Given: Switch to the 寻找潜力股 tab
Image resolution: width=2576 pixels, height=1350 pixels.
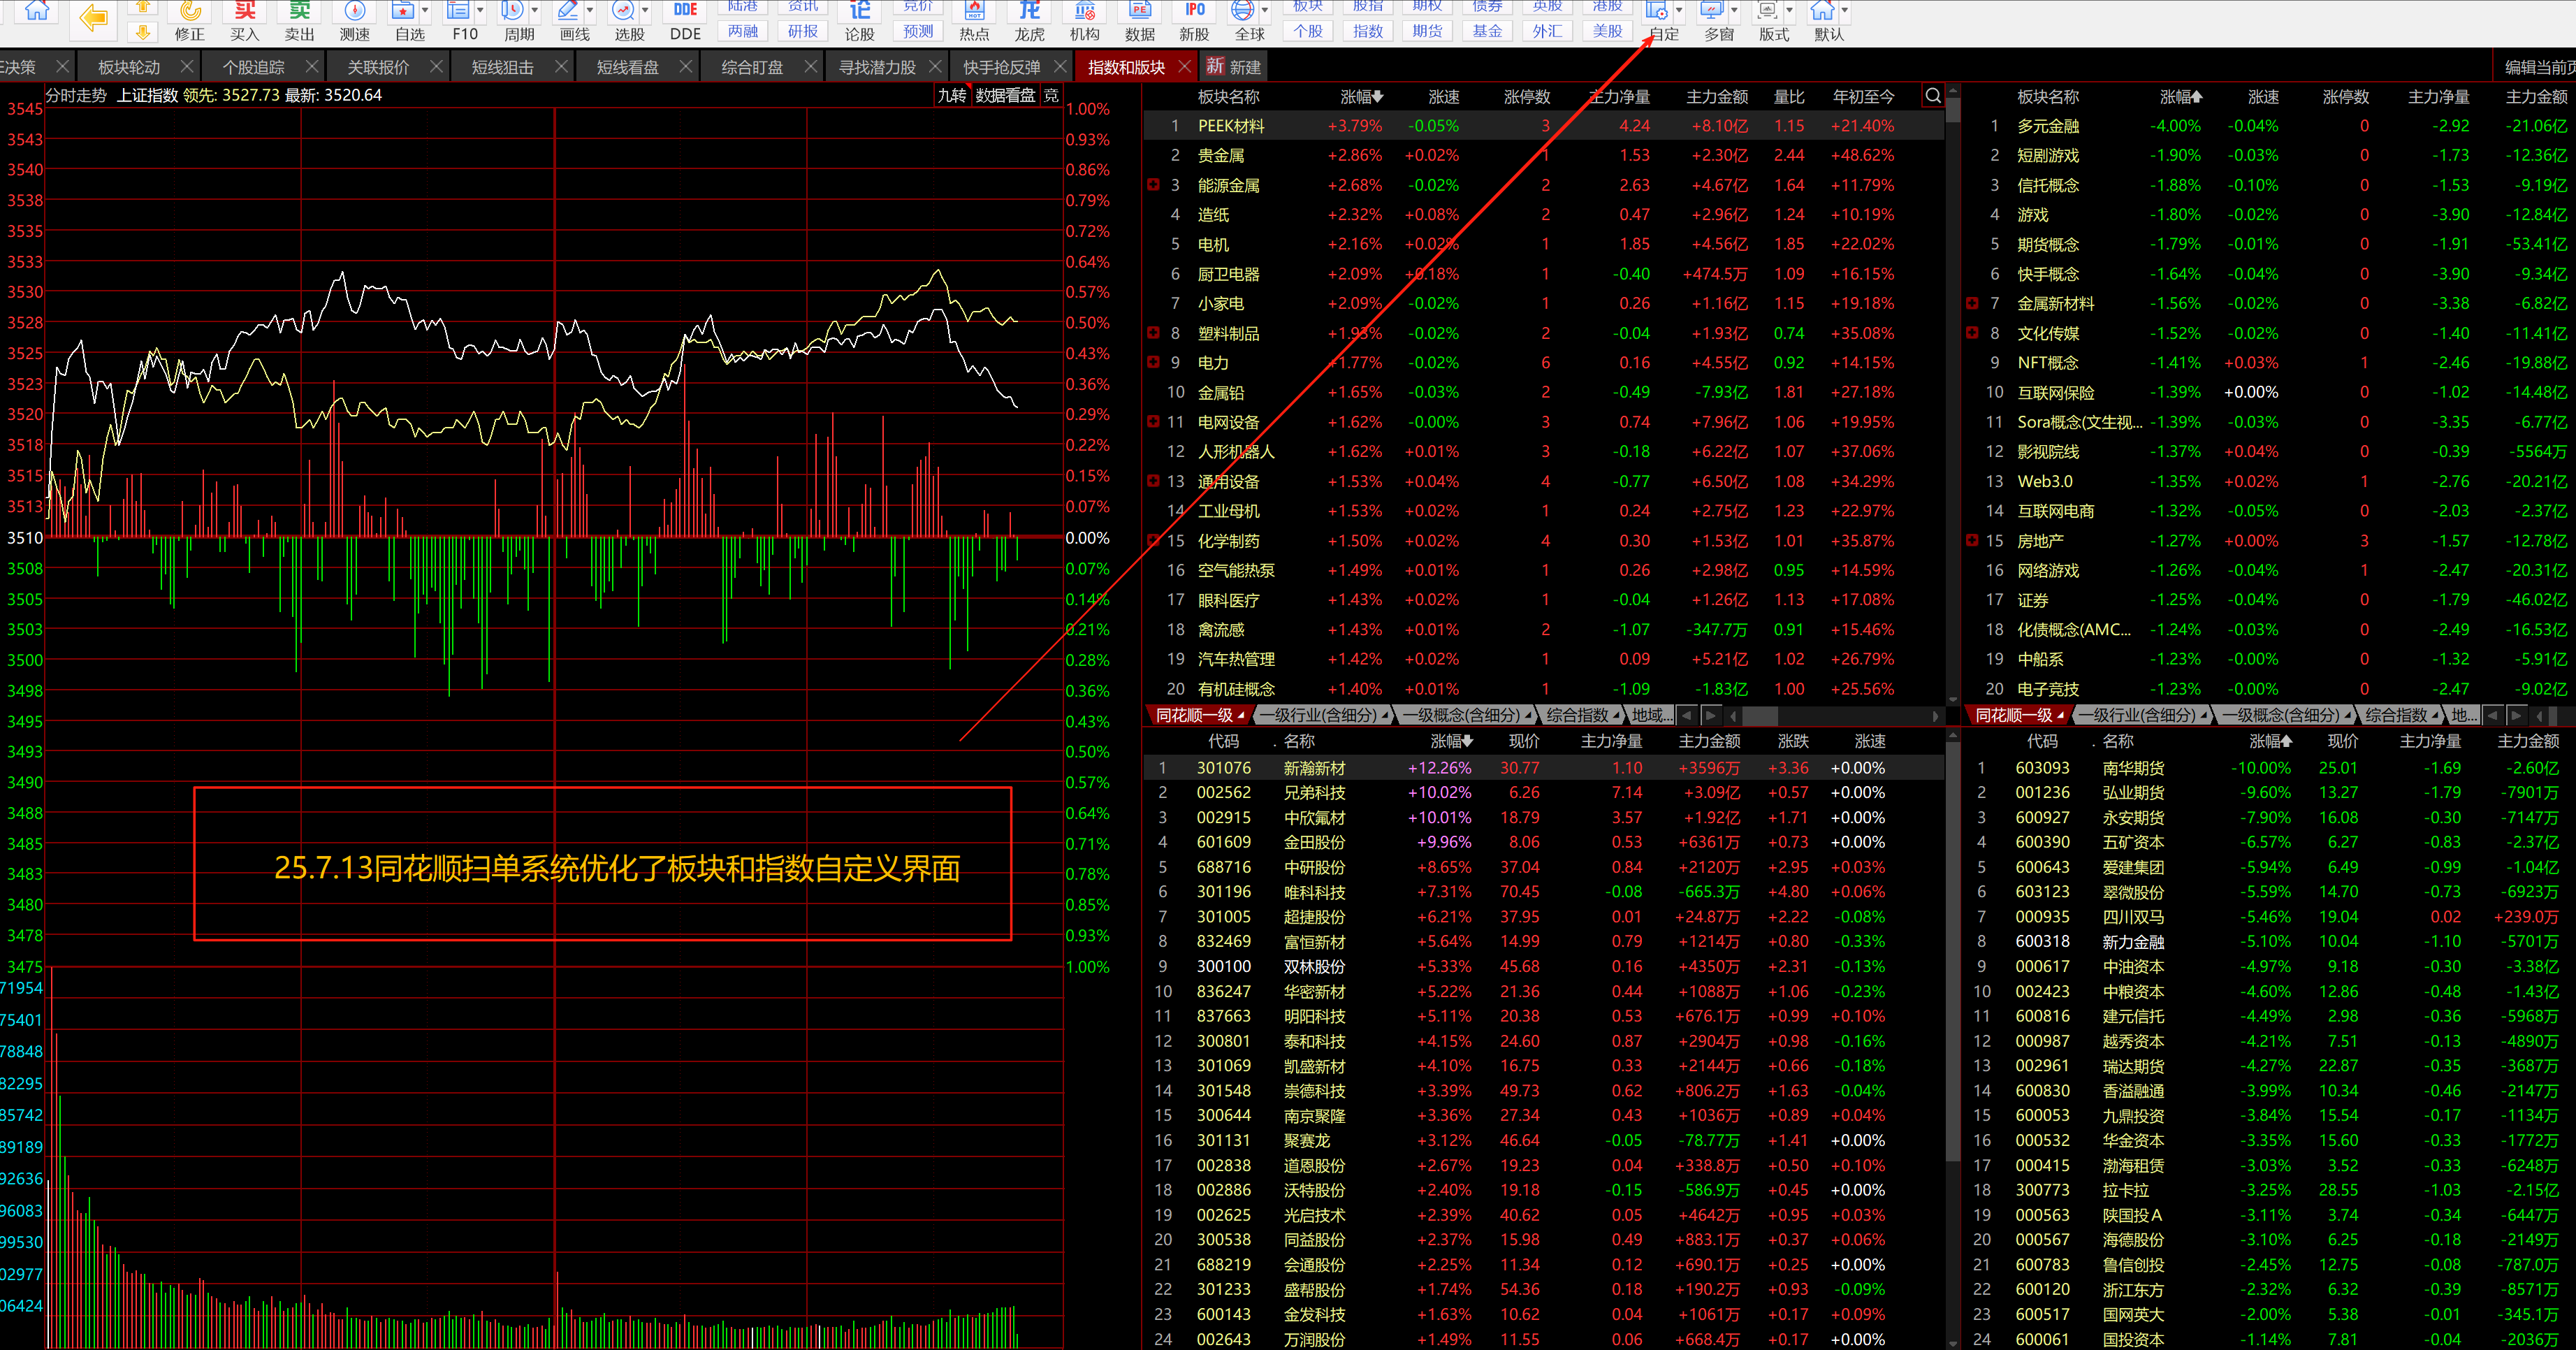Looking at the screenshot, I should 877,67.
